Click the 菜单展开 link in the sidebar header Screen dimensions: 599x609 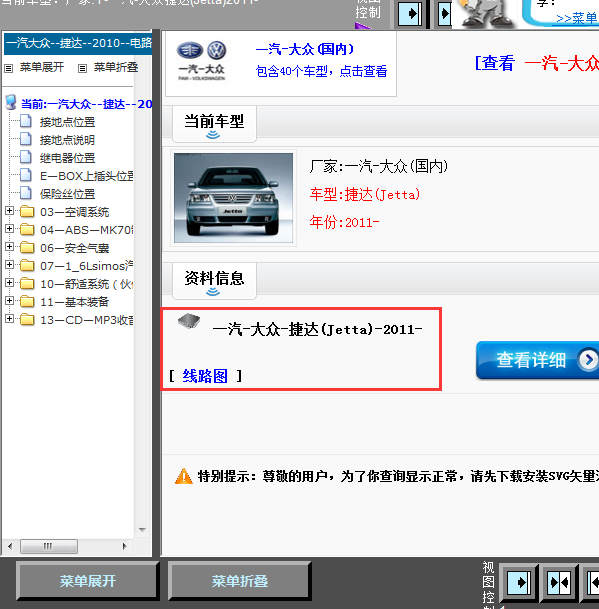pyautogui.click(x=42, y=67)
